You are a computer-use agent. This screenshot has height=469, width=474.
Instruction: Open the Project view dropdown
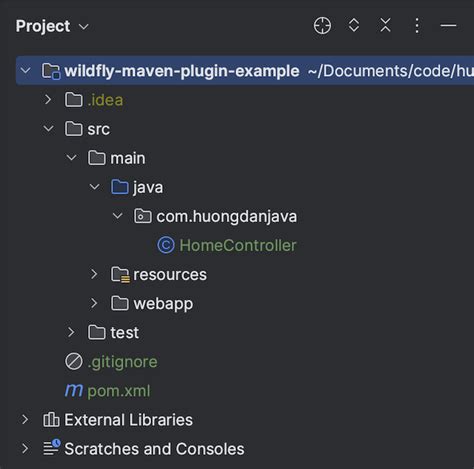pyautogui.click(x=52, y=26)
